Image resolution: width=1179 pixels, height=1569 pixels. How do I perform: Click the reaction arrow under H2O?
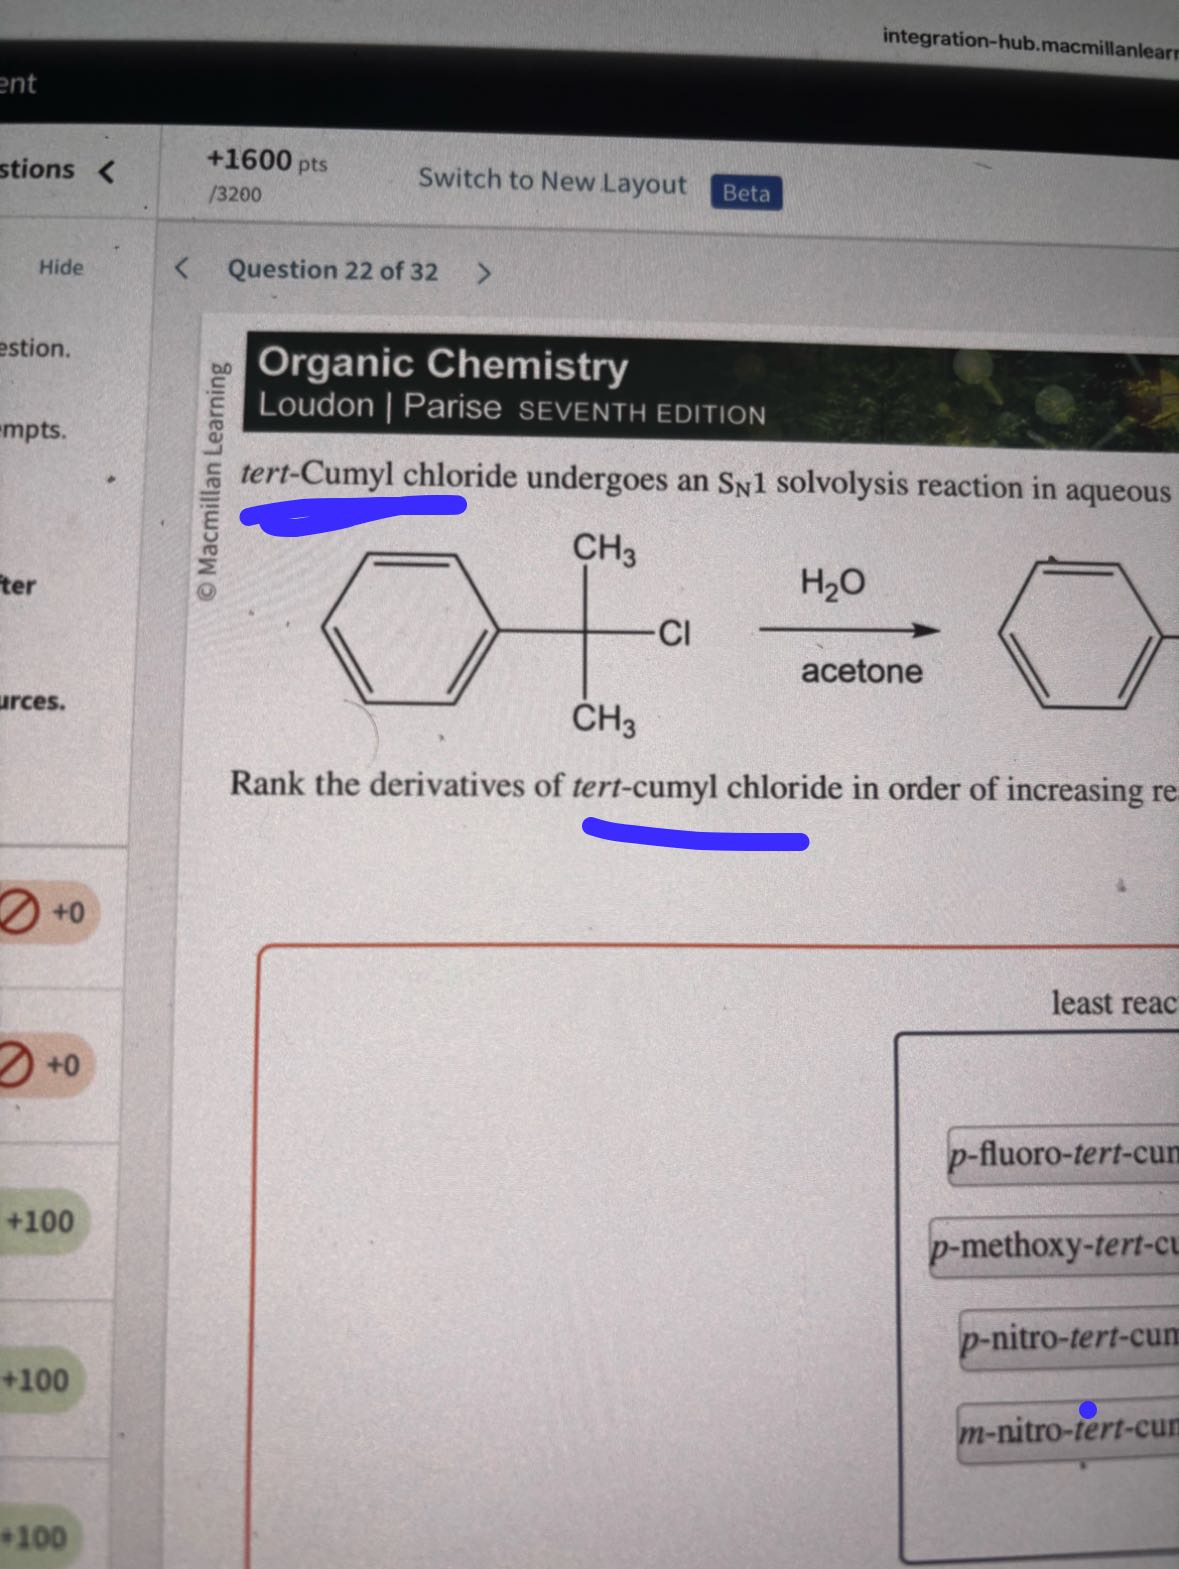[x=848, y=630]
